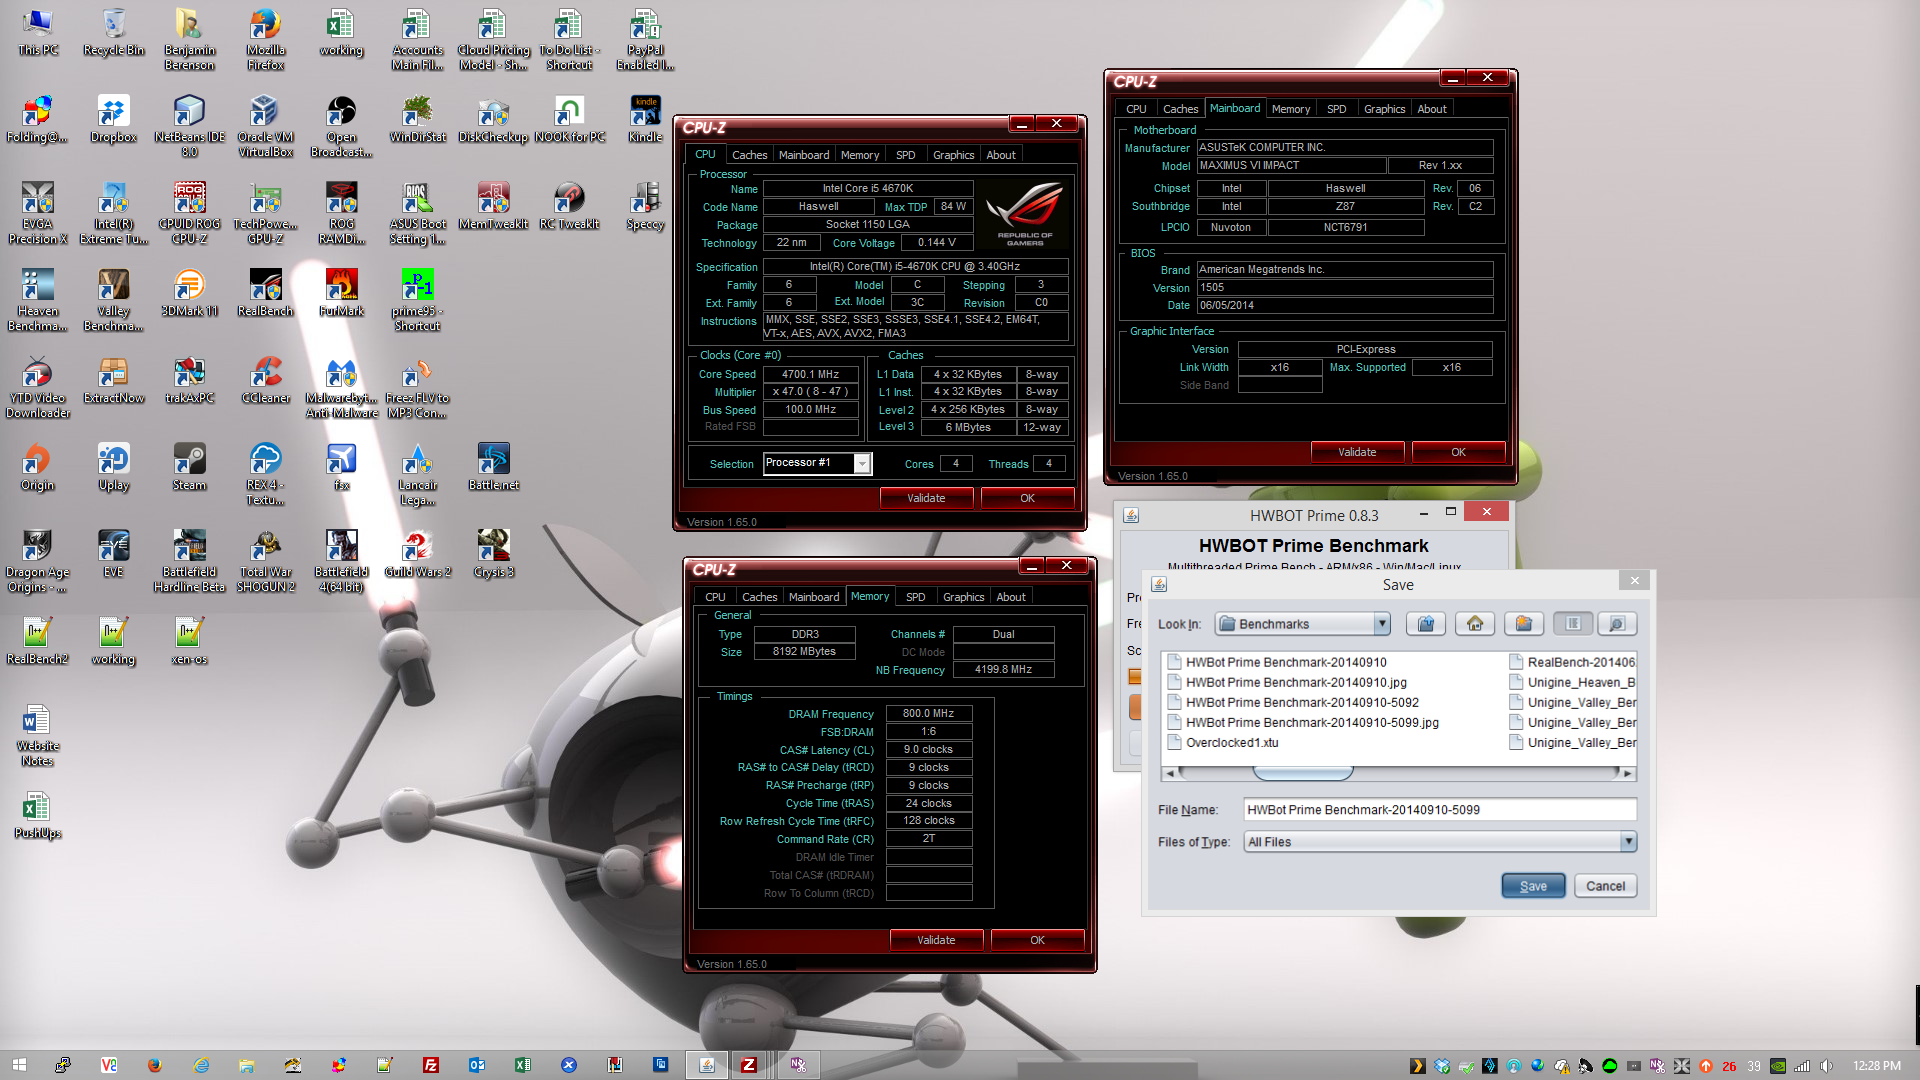Open SPD tab in CPU-Z CPU window
1920x1080 pixels.
[905, 155]
